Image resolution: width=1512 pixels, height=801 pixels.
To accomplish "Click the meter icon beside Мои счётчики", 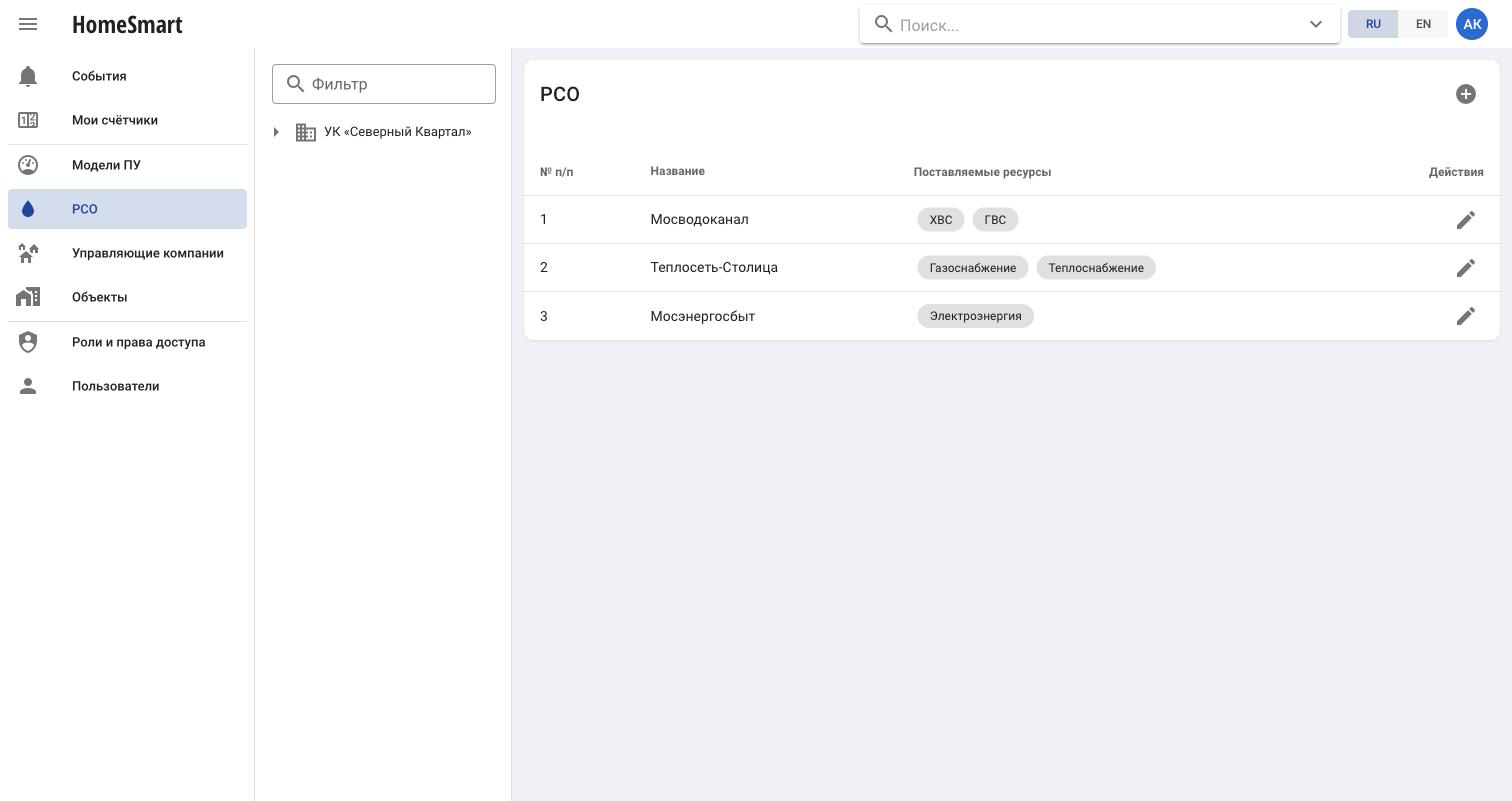I will coord(28,120).
